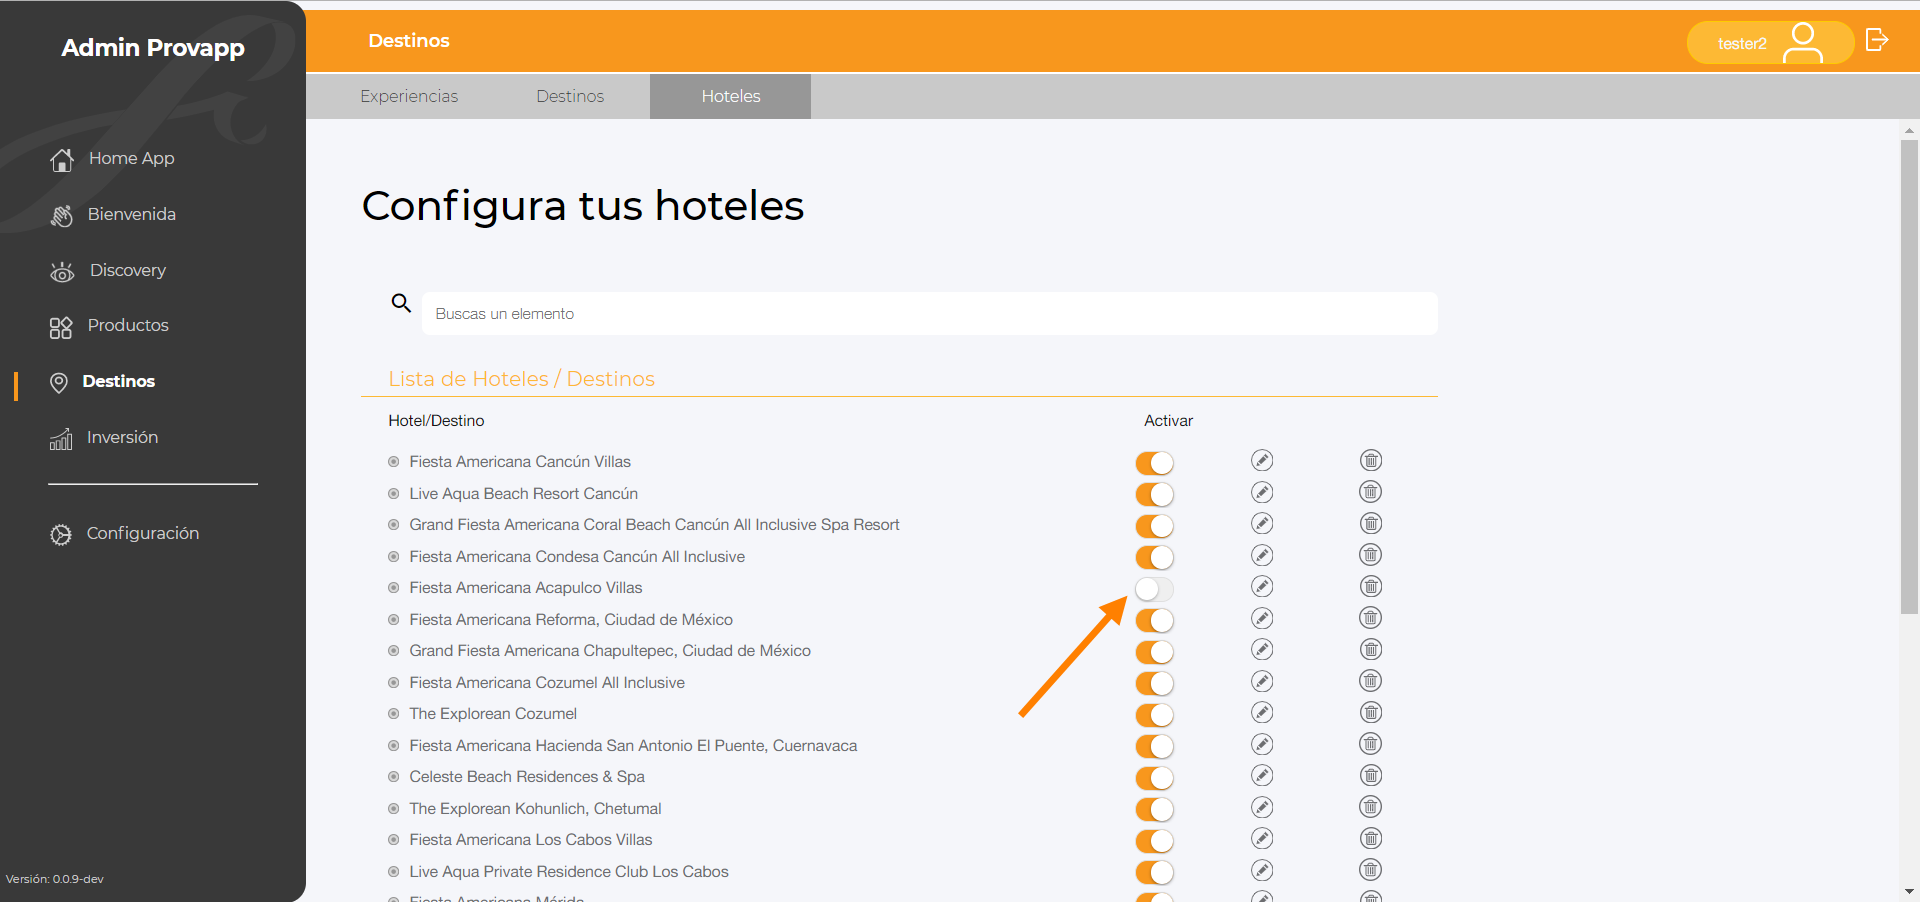Viewport: 1920px width, 902px height.
Task: Delete Fiesta Americana Reforma, Ciudad de México
Action: (1371, 618)
